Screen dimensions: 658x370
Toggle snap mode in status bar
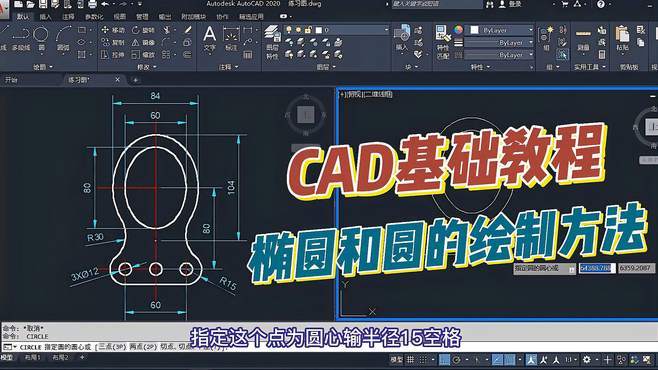(x=423, y=360)
